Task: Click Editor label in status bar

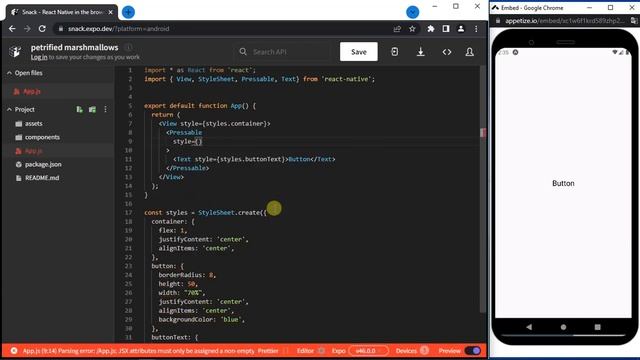Action: [305, 351]
